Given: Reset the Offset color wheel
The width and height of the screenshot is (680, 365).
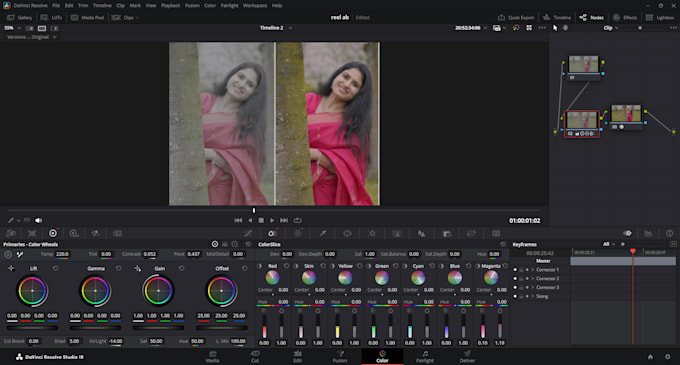Looking at the screenshot, I should coord(245,268).
